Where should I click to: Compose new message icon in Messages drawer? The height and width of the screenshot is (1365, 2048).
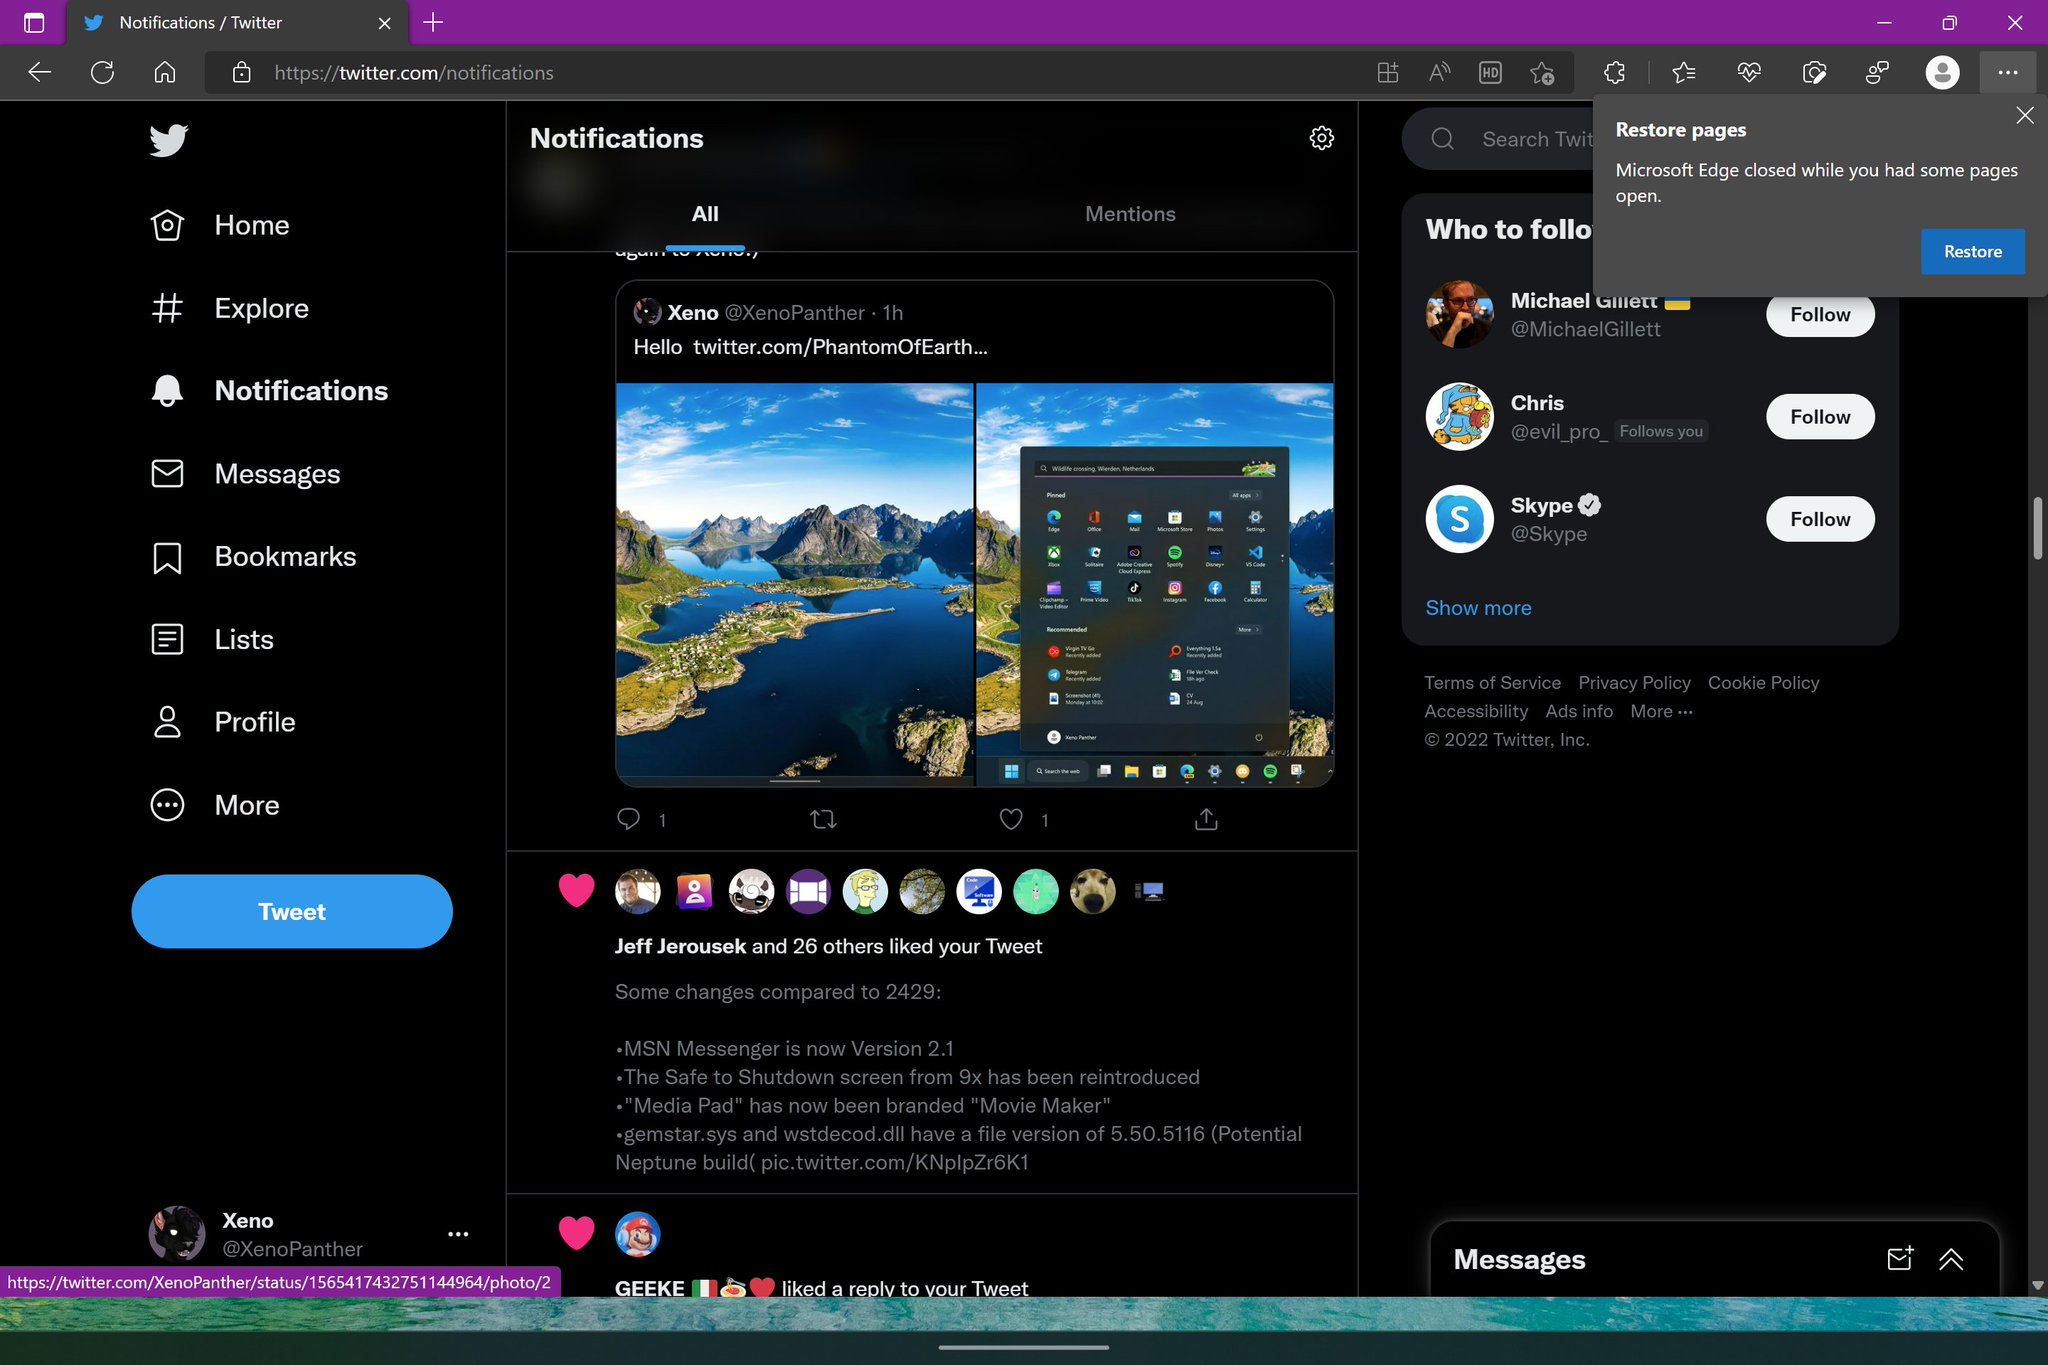pyautogui.click(x=1900, y=1259)
